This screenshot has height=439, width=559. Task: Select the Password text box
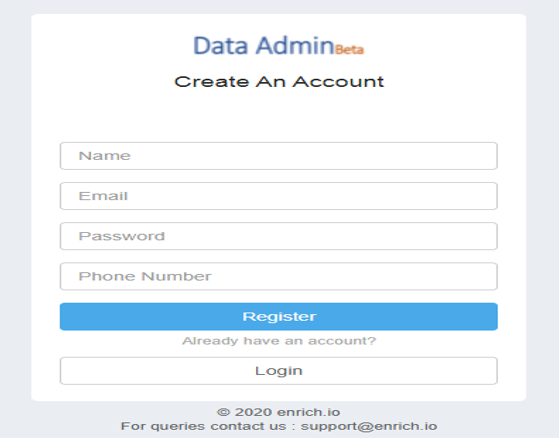279,236
